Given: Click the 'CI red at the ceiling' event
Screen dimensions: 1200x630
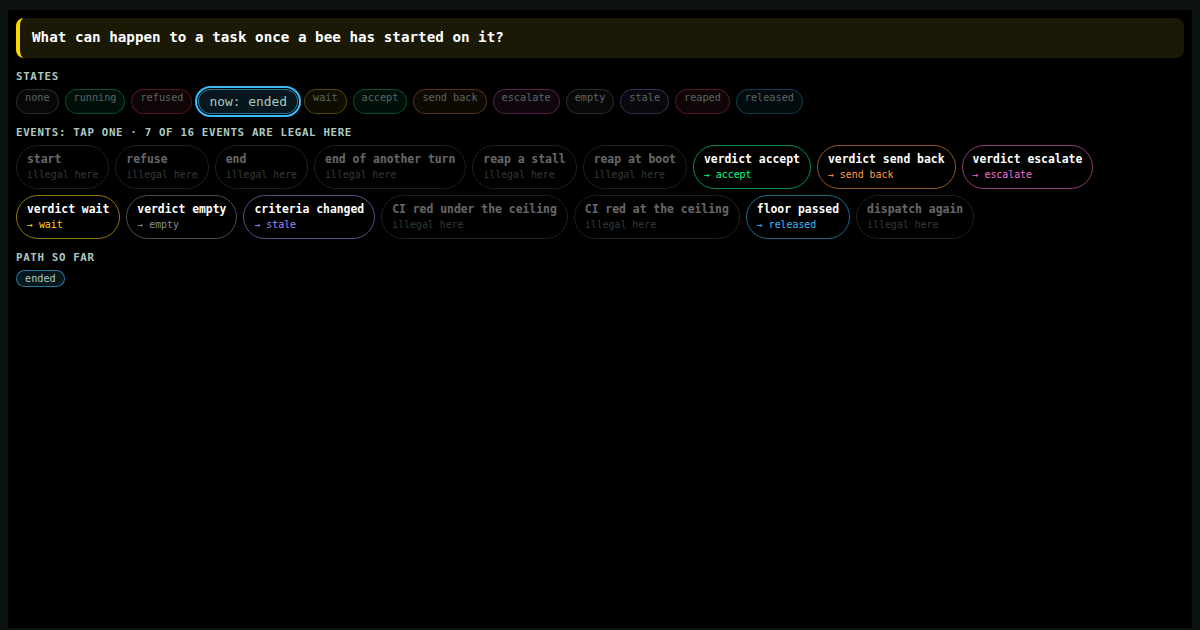Looking at the screenshot, I should click(657, 217).
